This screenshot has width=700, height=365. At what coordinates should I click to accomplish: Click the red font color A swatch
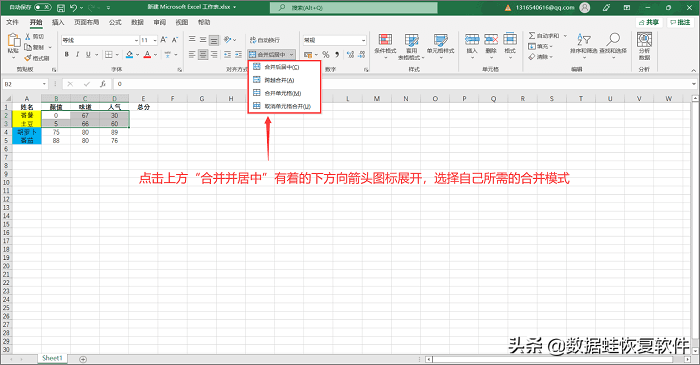pyautogui.click(x=148, y=54)
